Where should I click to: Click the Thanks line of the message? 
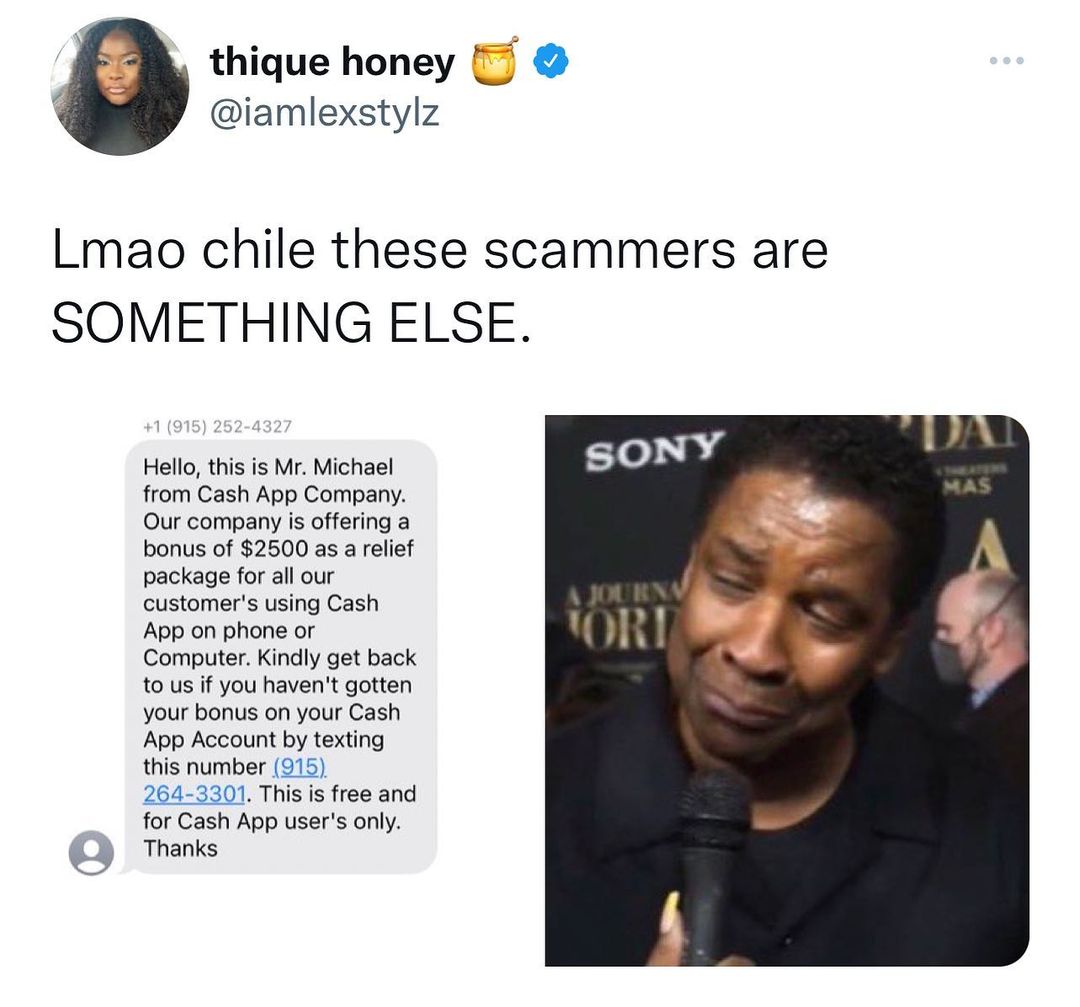point(180,849)
